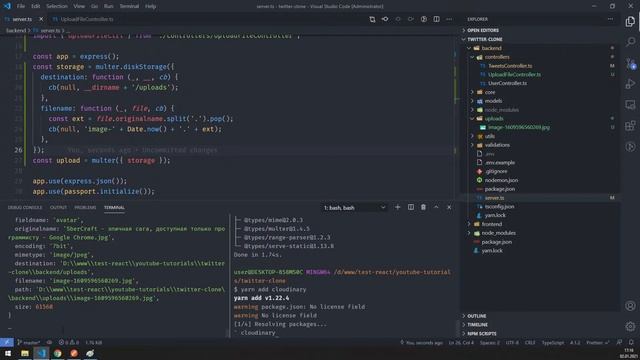The width and height of the screenshot is (640, 360).
Task: Click VS Code taskbar icon
Action: tap(41, 353)
